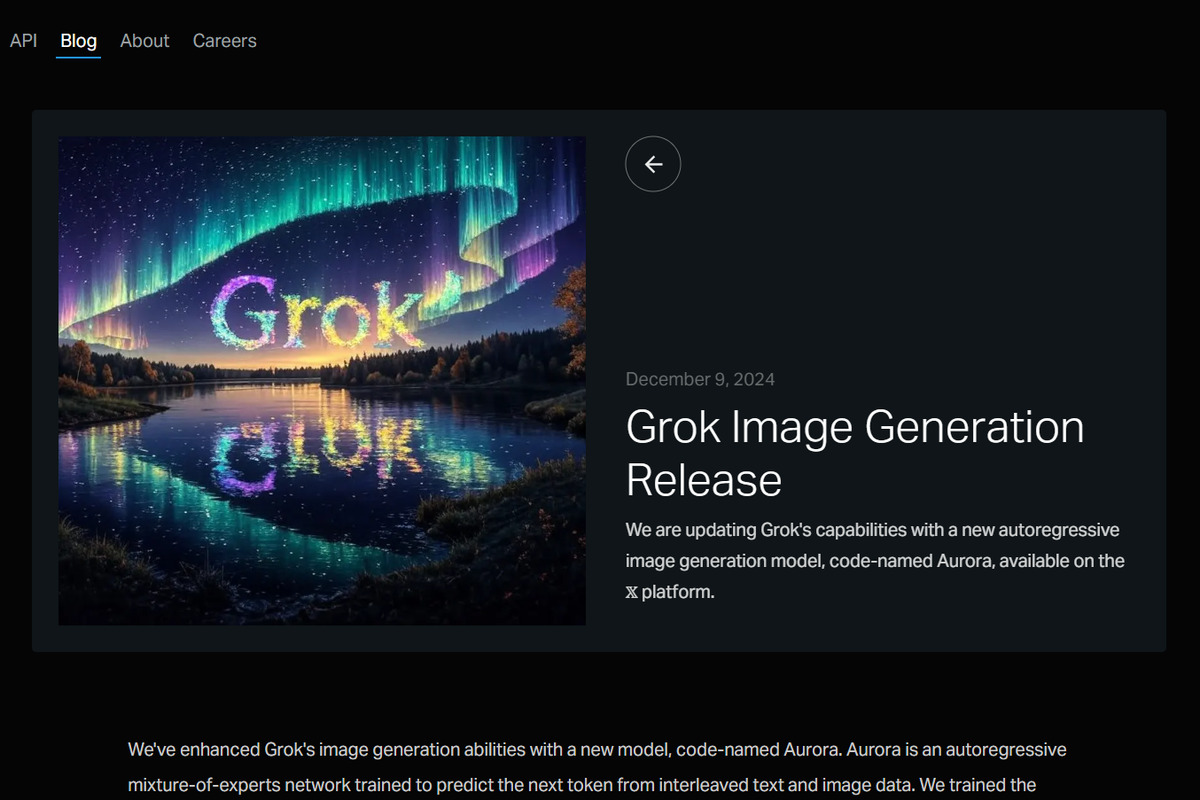Open the Careers navigation link
Screen dimensions: 1200x800
(224, 41)
